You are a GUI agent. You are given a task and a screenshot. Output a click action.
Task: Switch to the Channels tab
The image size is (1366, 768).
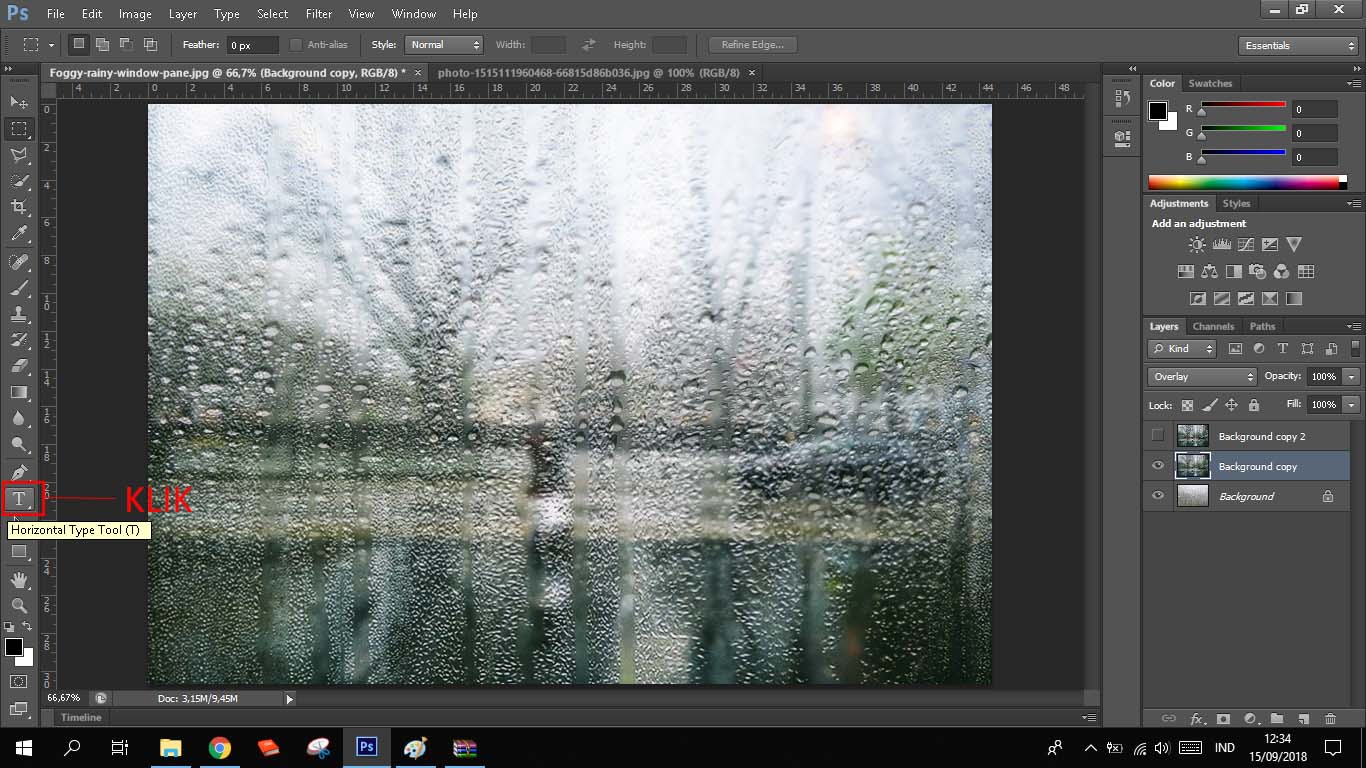tap(1213, 327)
